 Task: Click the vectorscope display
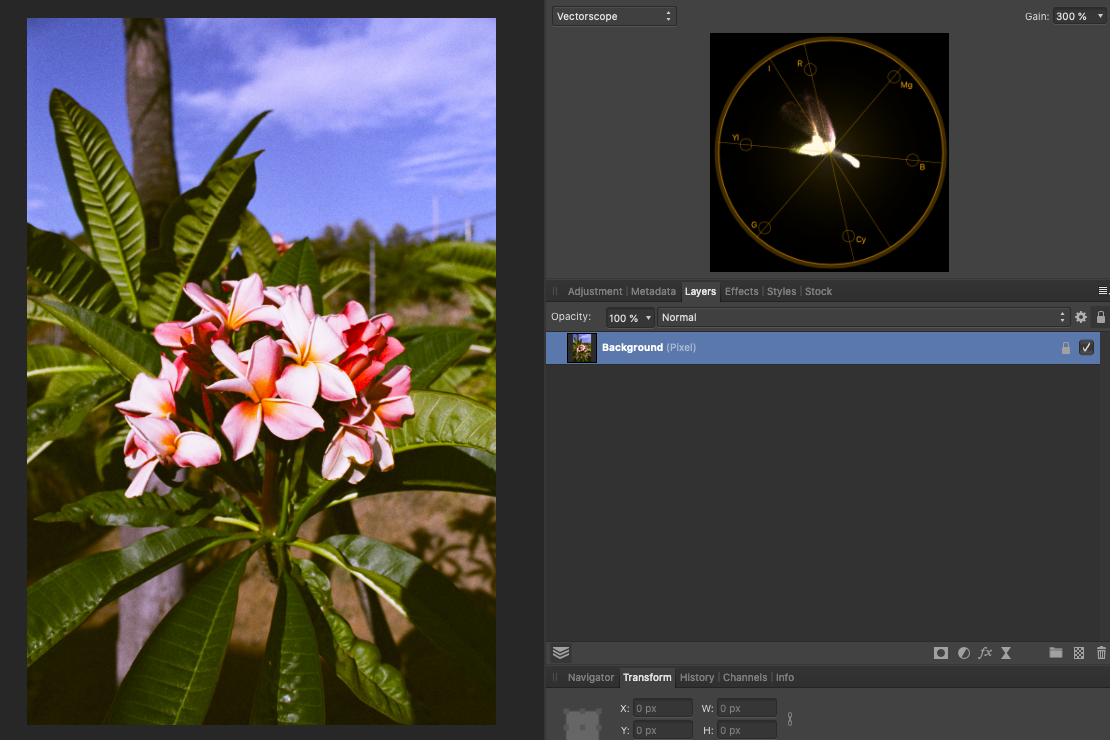(829, 152)
